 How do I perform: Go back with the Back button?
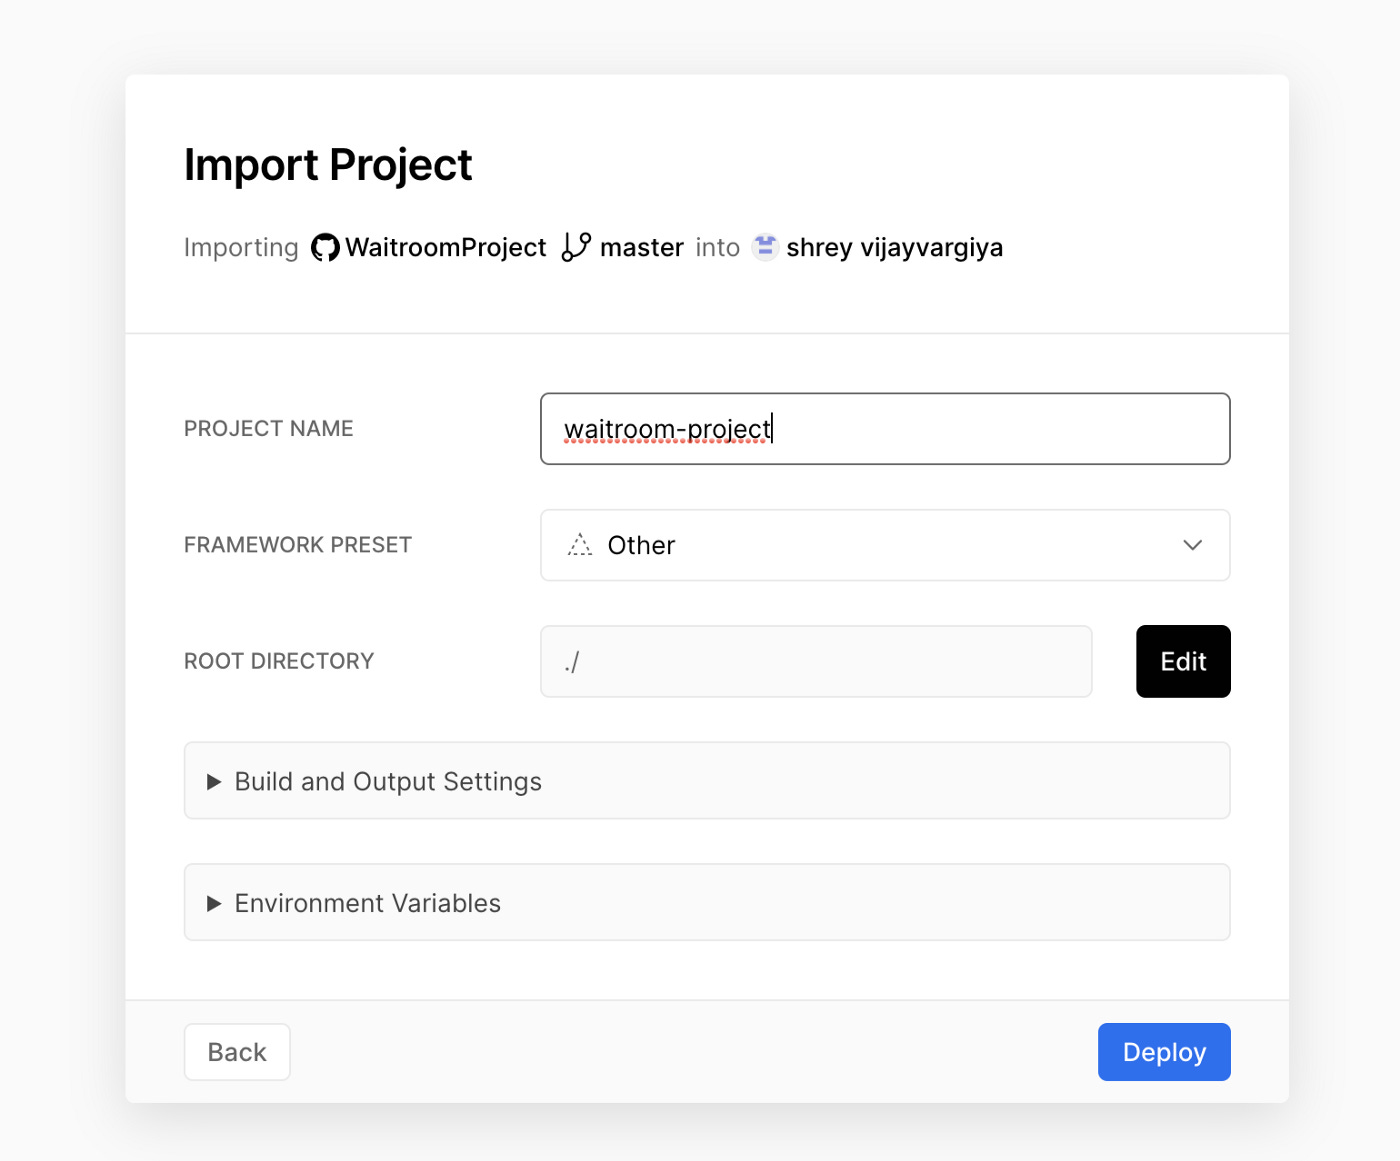point(237,1052)
